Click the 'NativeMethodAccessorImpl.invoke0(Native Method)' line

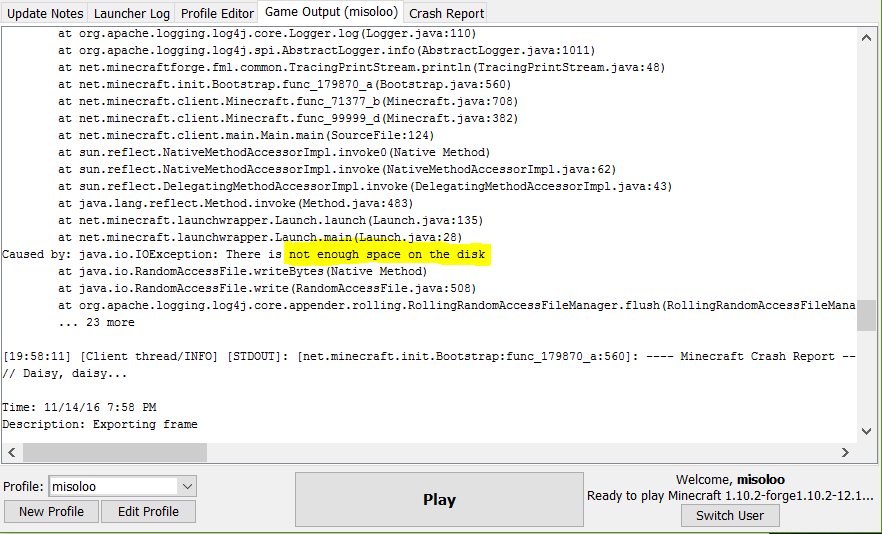(274, 152)
